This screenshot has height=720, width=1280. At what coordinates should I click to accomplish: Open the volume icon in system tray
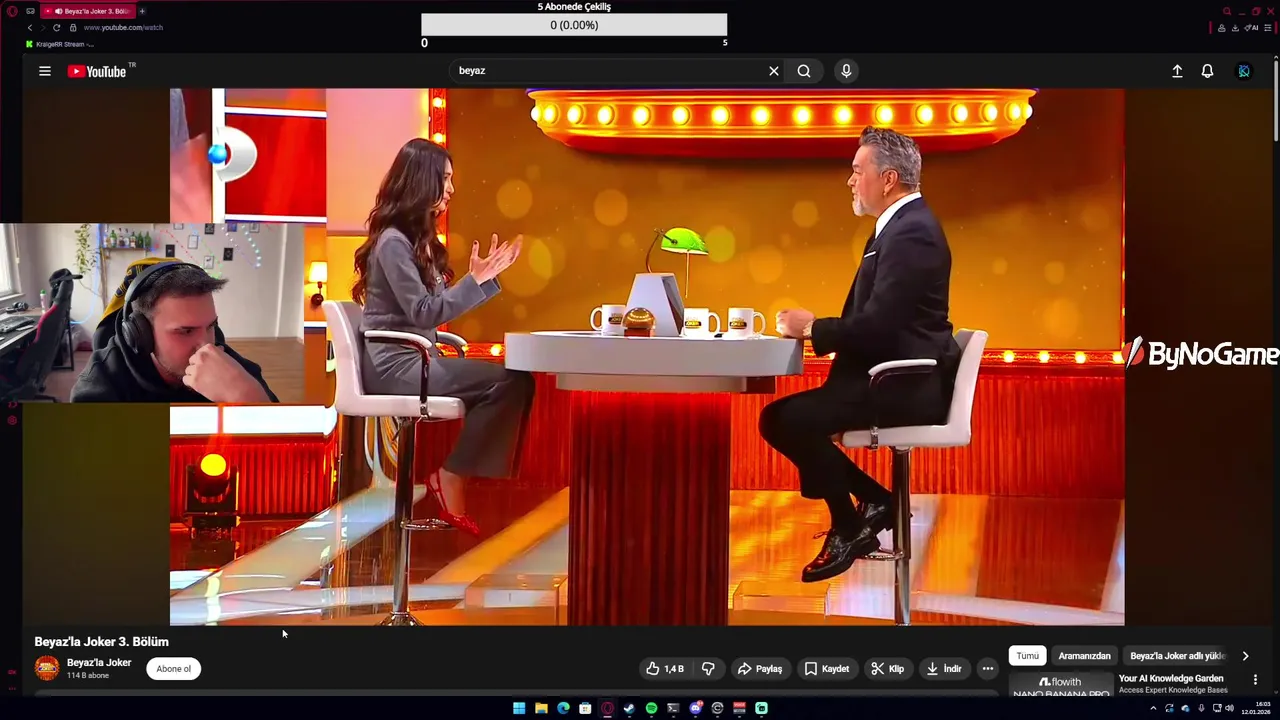click(1229, 708)
